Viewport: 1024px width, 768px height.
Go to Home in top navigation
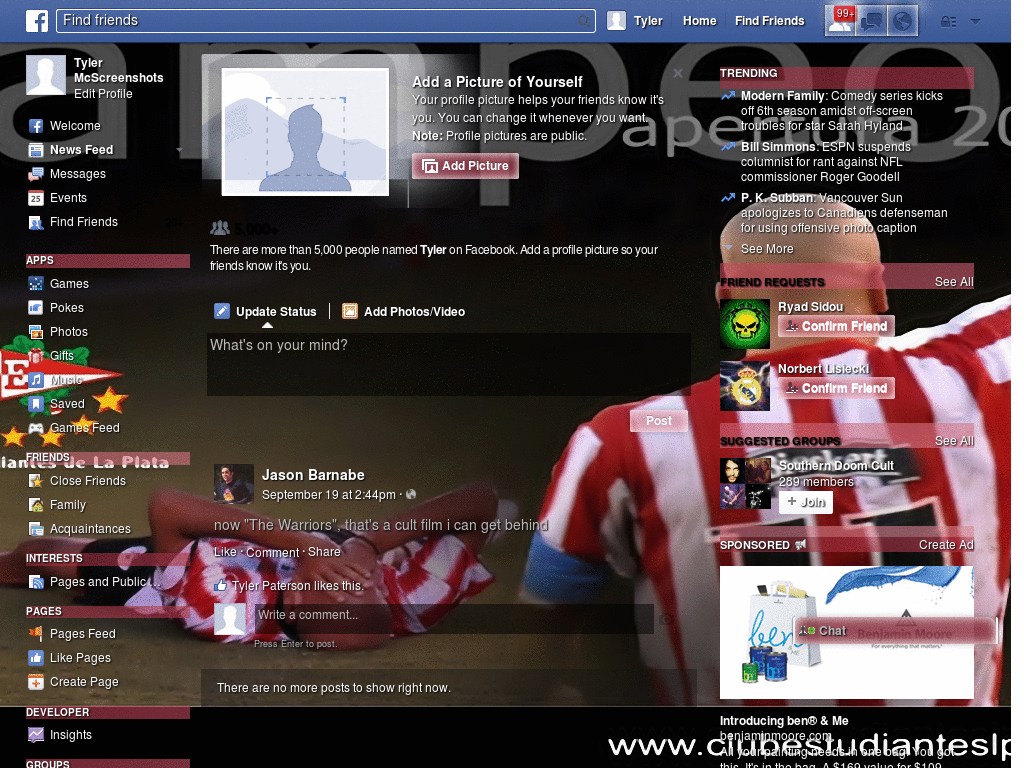pyautogui.click(x=699, y=21)
